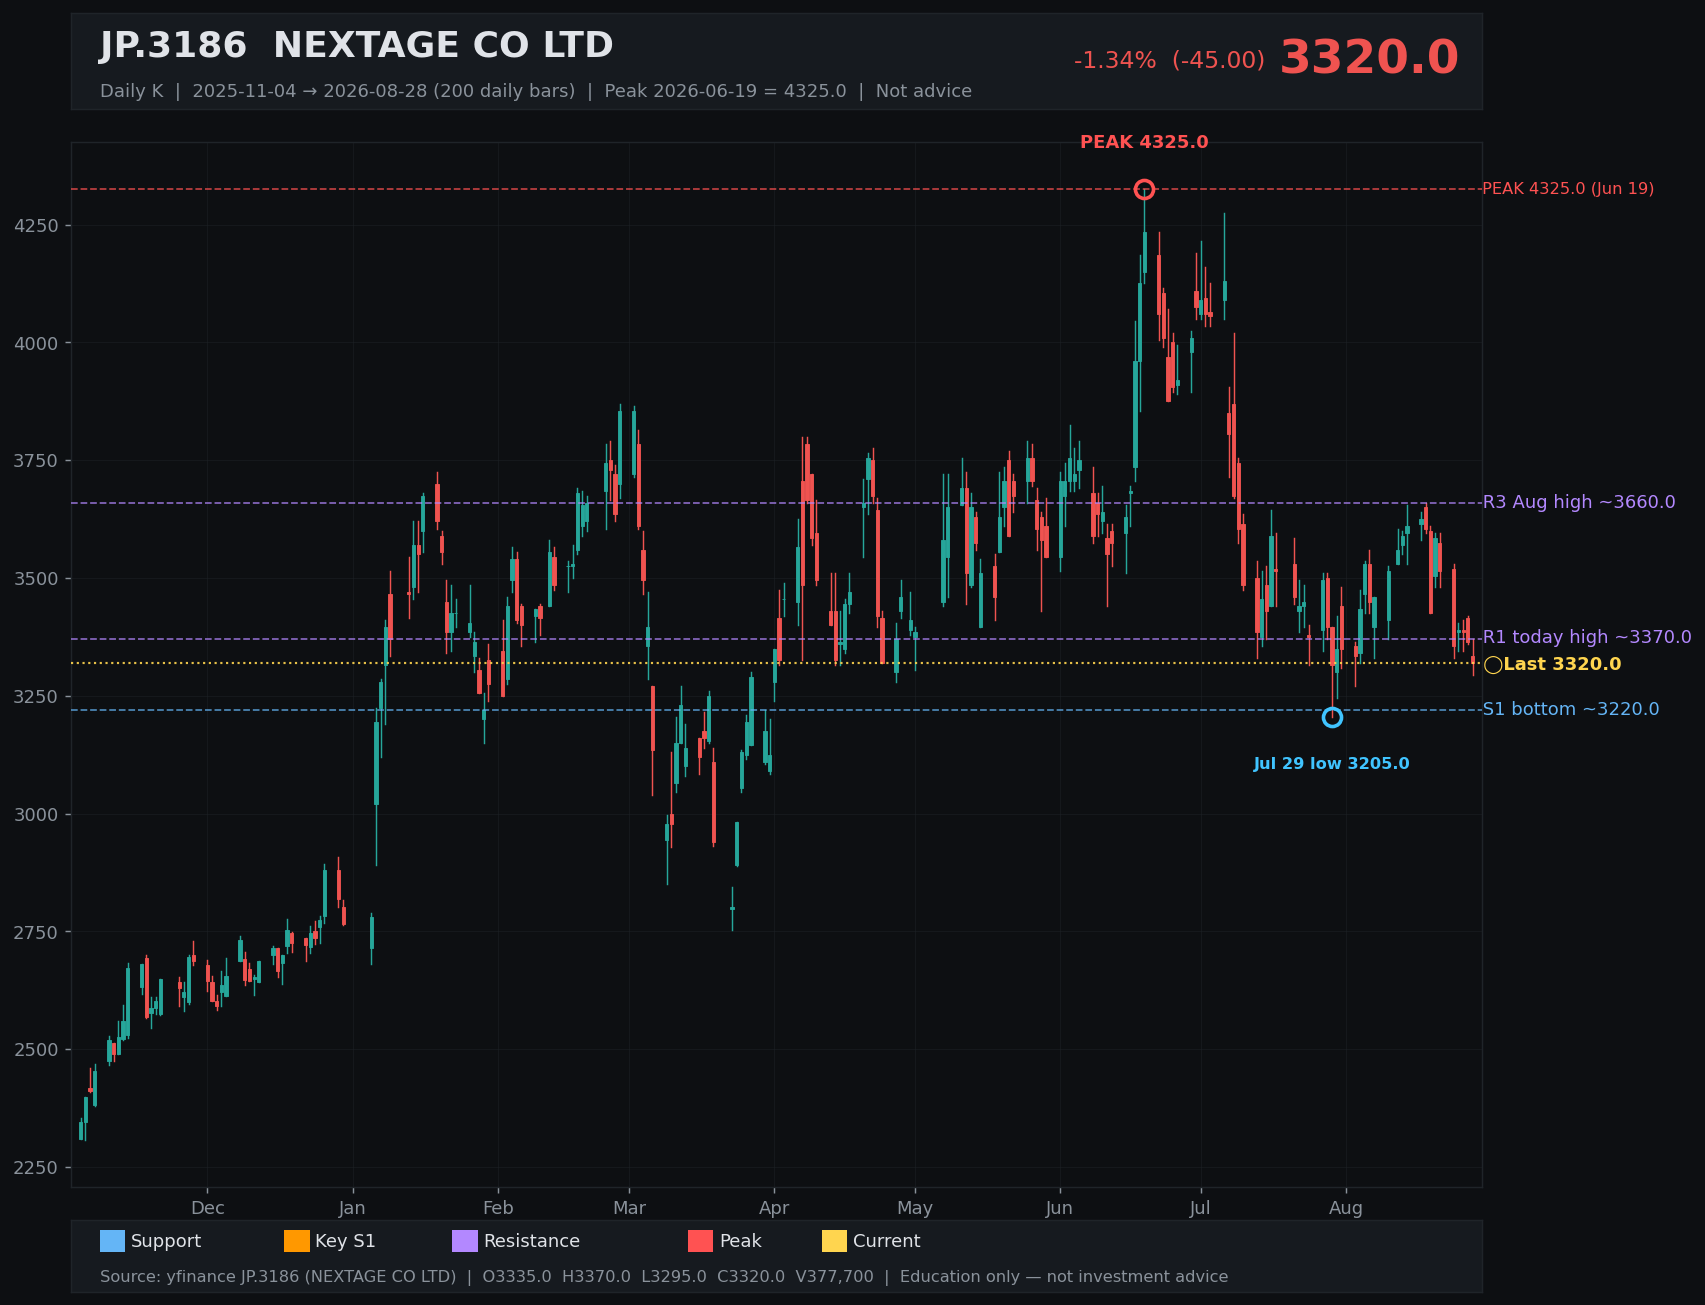Click the 'May' x-axis month label
The image size is (1705, 1305).
915,1208
